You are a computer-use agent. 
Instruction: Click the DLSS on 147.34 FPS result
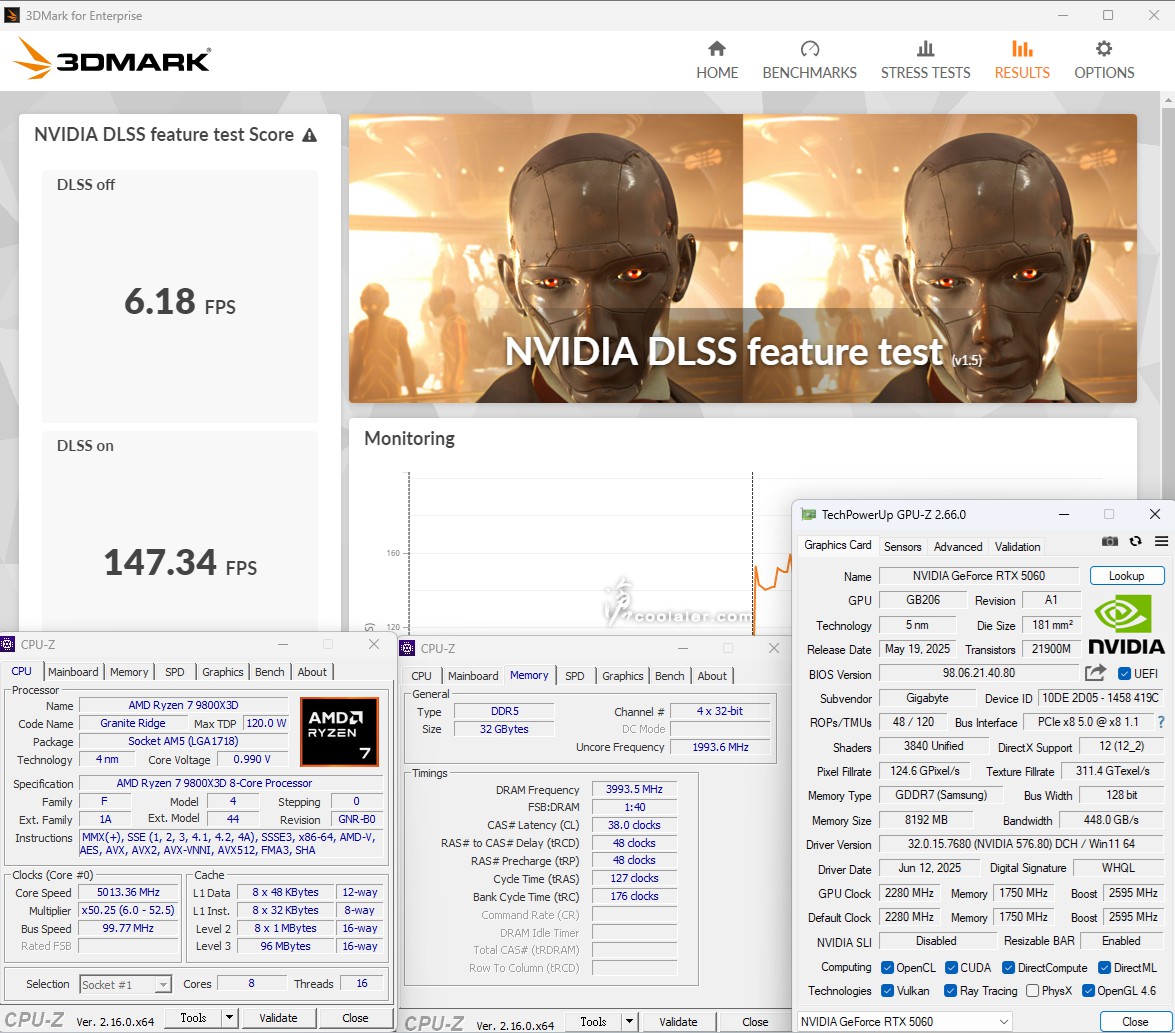(180, 563)
